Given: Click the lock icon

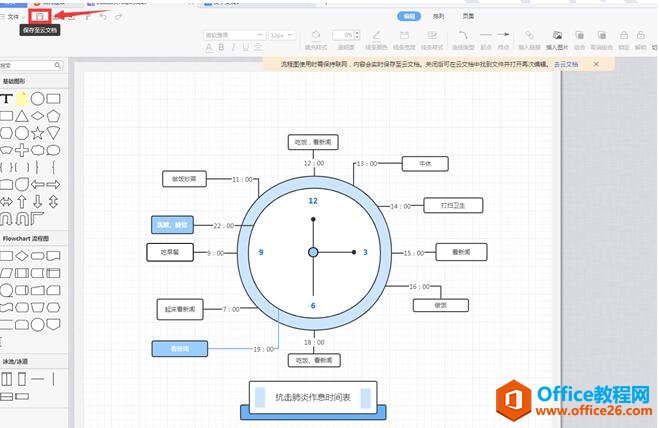Looking at the screenshot, I should coord(624,35).
